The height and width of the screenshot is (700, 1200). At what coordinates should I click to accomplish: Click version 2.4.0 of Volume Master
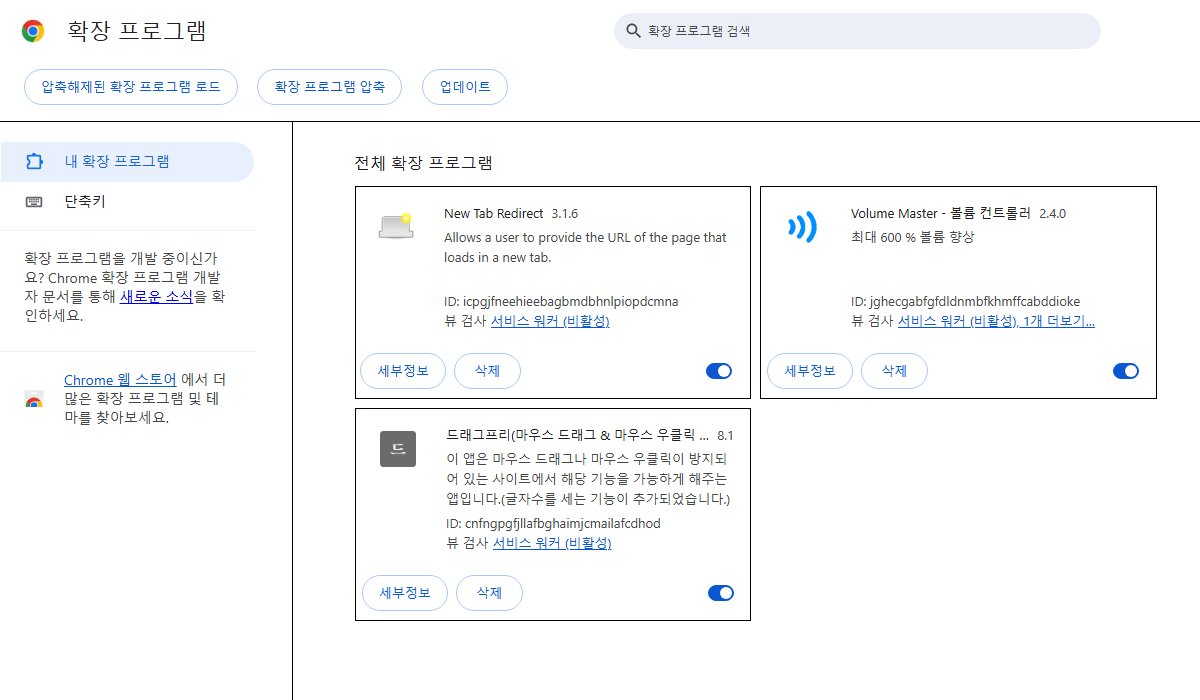1053,213
